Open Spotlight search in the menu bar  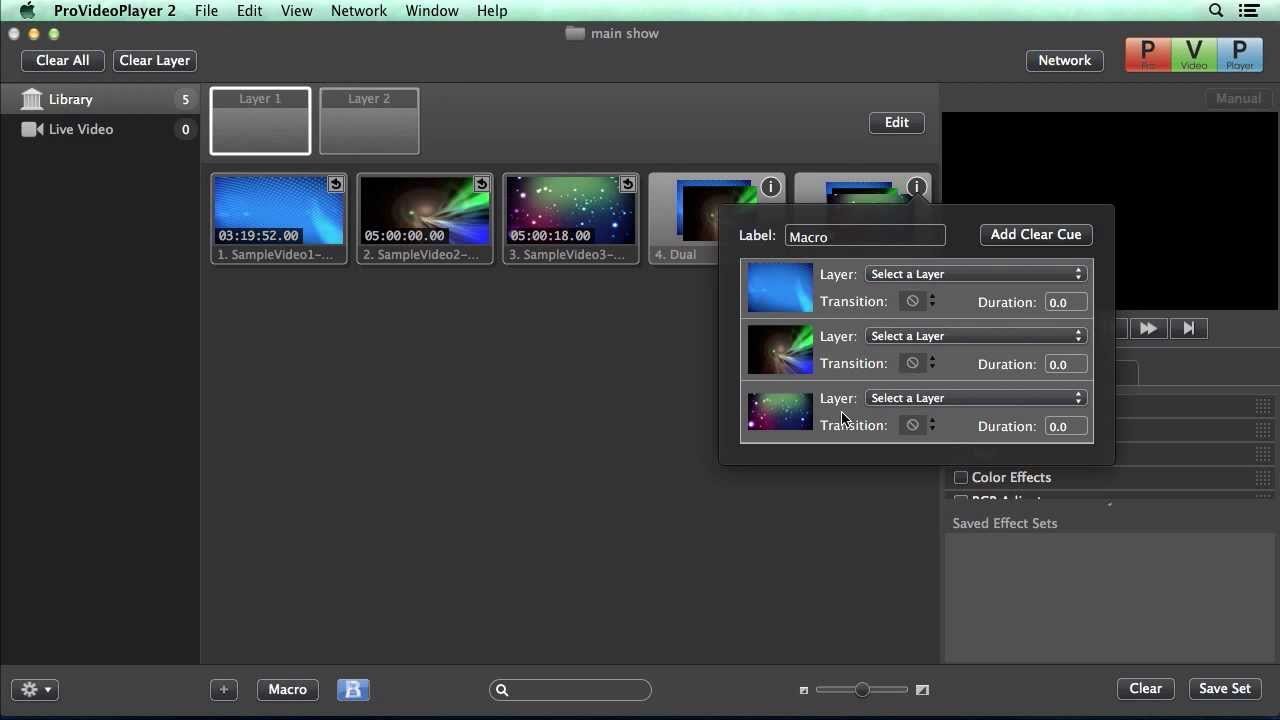click(x=1216, y=11)
